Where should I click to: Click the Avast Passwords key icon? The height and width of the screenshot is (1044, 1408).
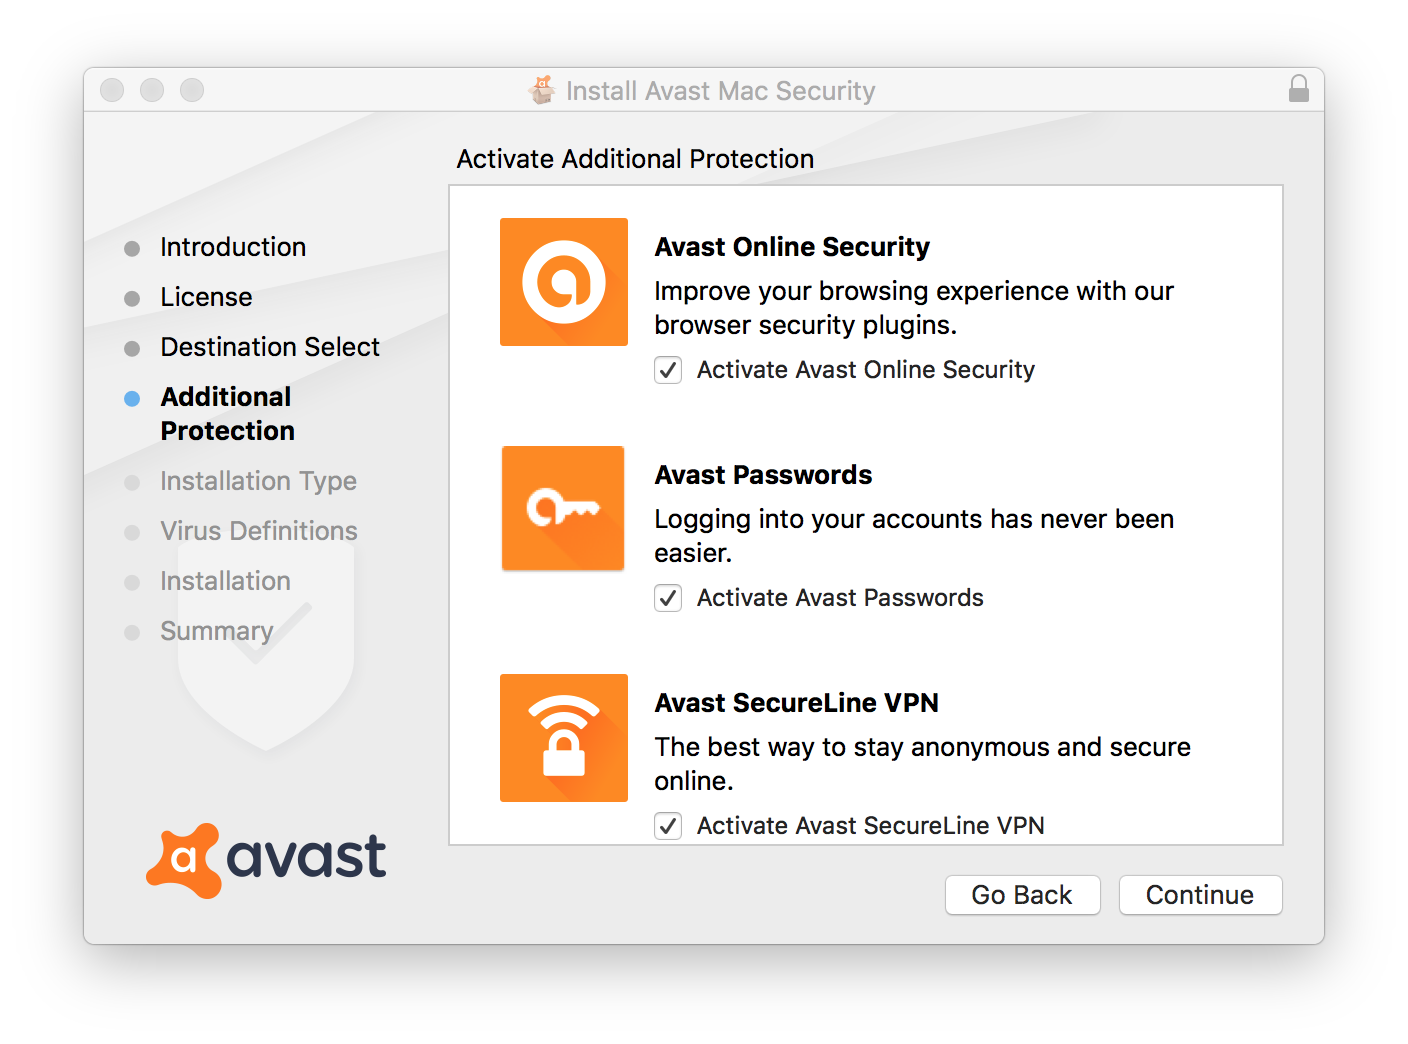[x=563, y=508]
